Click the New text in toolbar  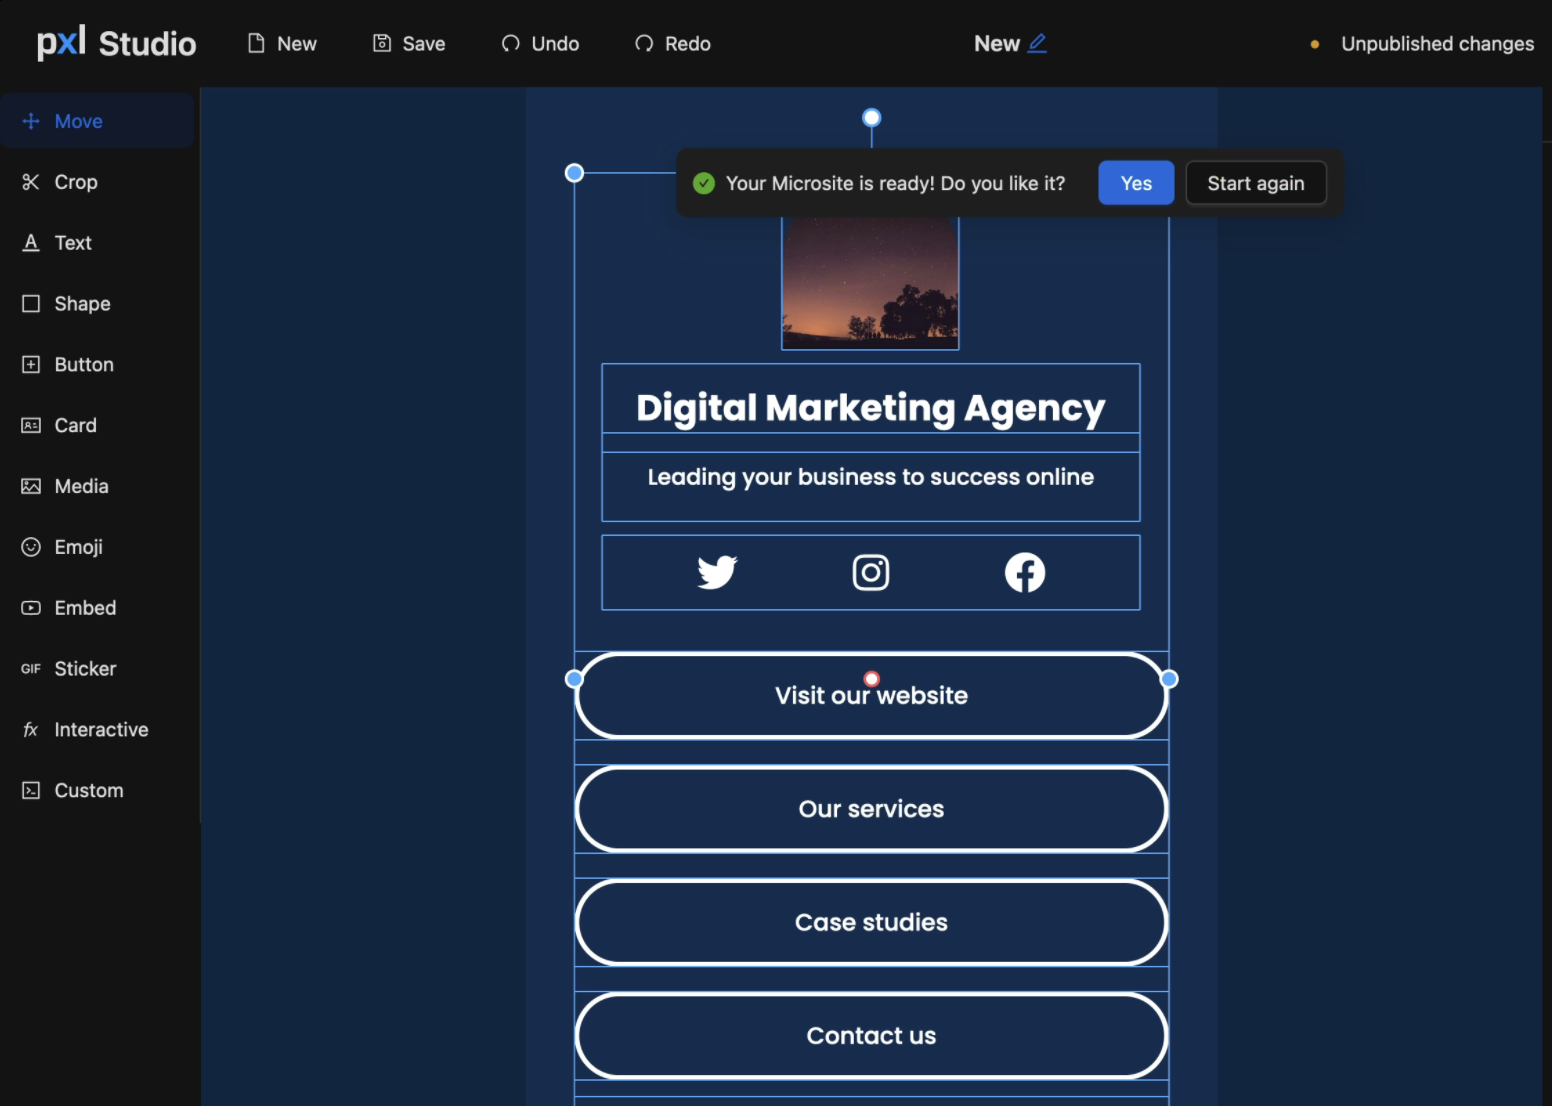pos(297,43)
